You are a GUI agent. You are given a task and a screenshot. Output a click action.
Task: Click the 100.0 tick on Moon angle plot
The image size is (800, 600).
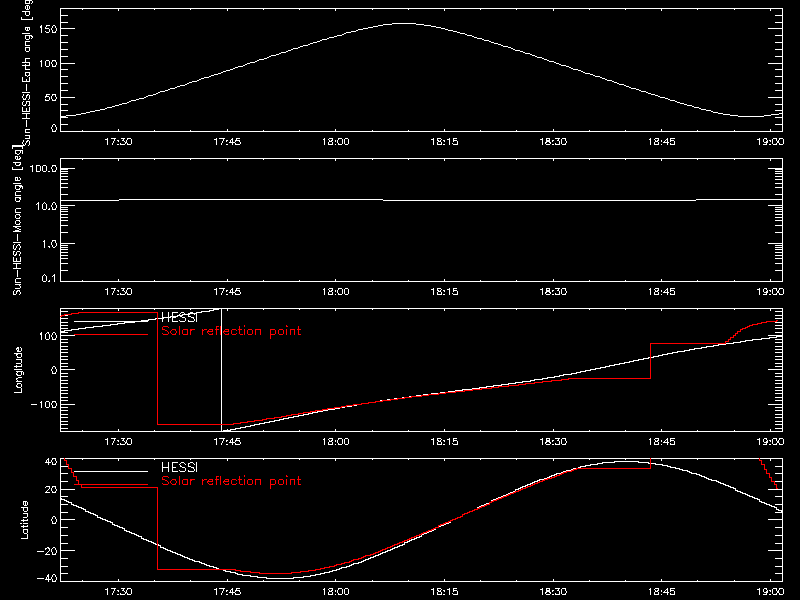pyautogui.click(x=43, y=169)
